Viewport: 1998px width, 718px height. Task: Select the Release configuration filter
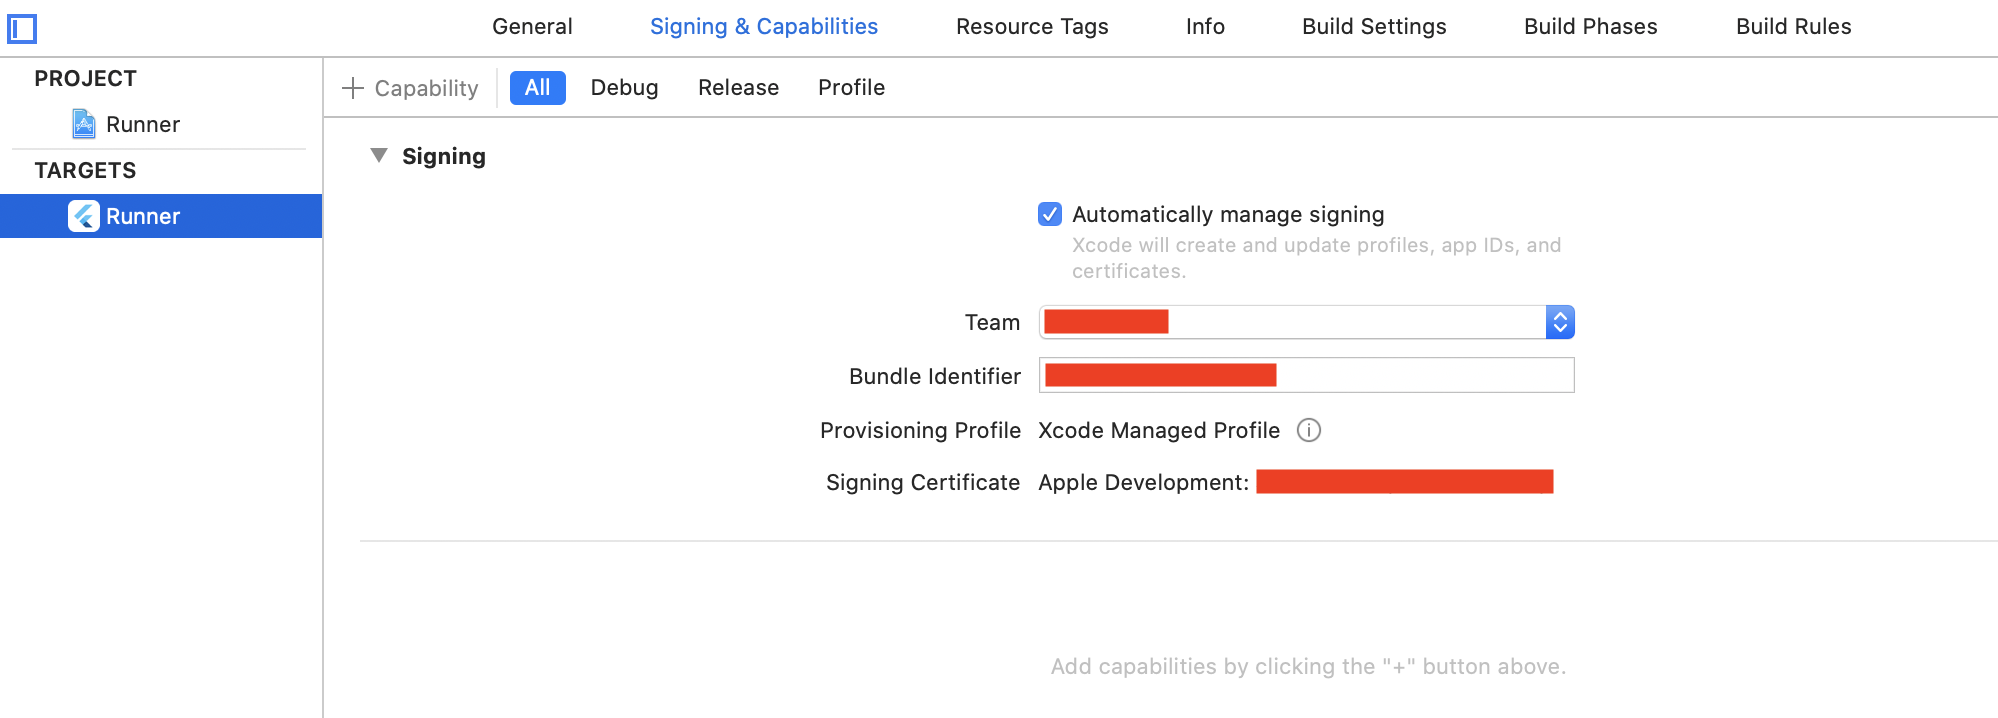[738, 88]
